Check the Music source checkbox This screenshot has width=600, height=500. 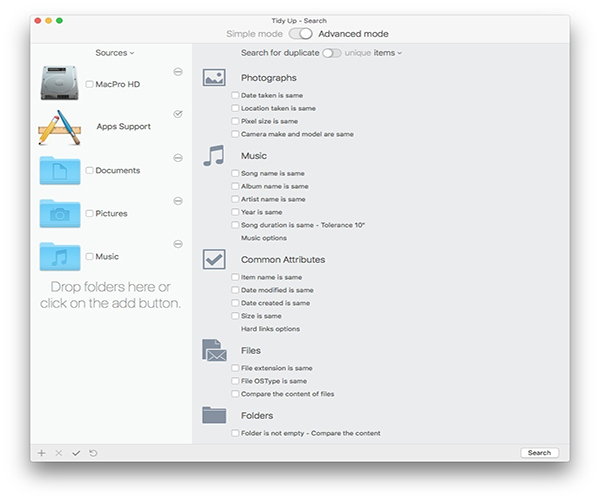click(89, 256)
